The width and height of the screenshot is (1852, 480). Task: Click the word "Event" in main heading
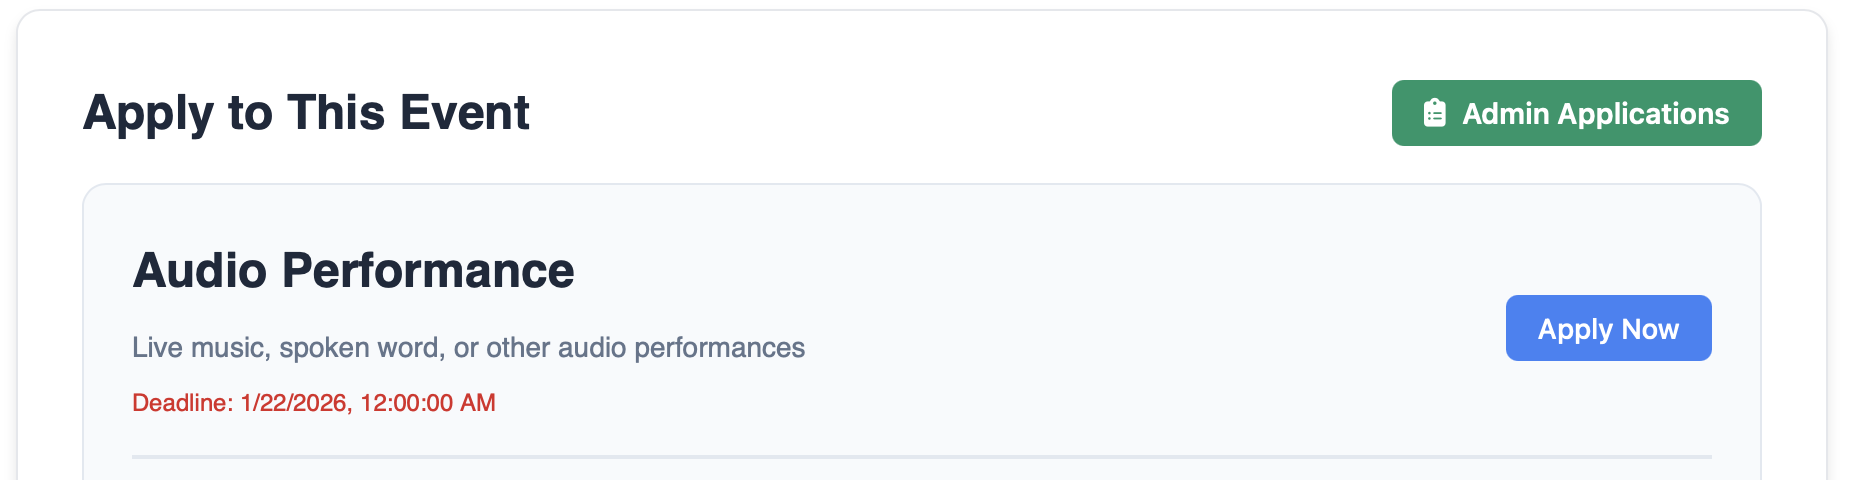click(465, 112)
